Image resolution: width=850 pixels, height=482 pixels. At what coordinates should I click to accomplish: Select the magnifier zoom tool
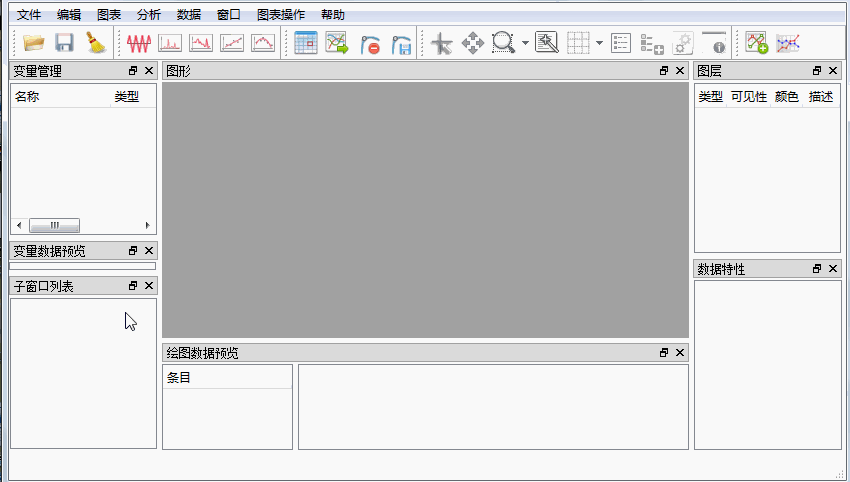tap(504, 43)
